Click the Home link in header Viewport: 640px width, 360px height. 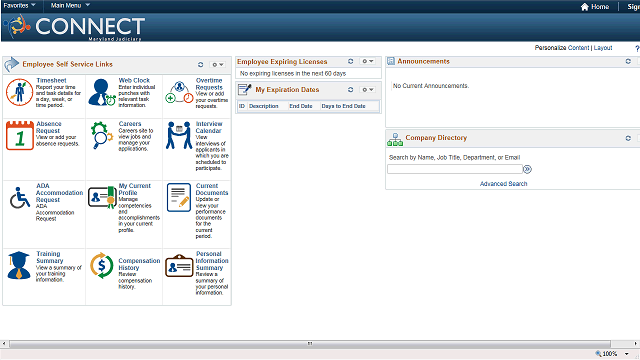coord(600,7)
